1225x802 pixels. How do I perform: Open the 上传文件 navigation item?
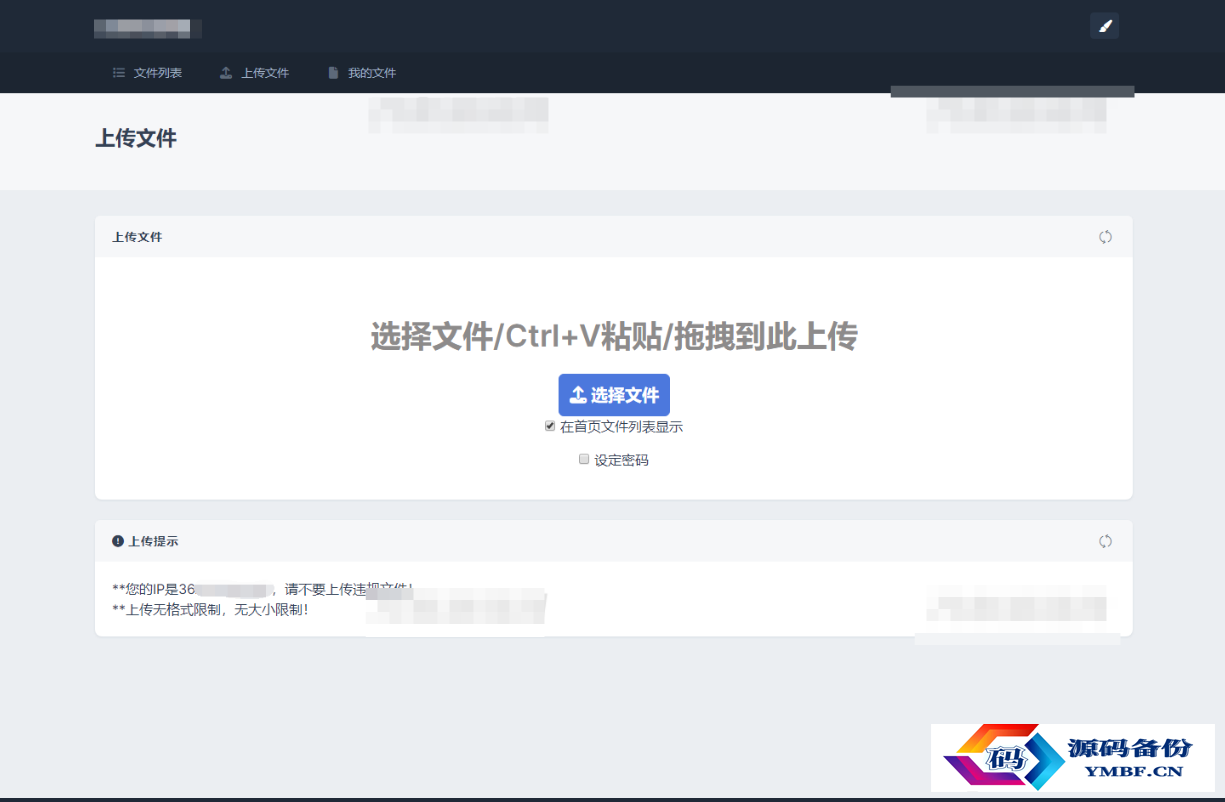(x=254, y=73)
